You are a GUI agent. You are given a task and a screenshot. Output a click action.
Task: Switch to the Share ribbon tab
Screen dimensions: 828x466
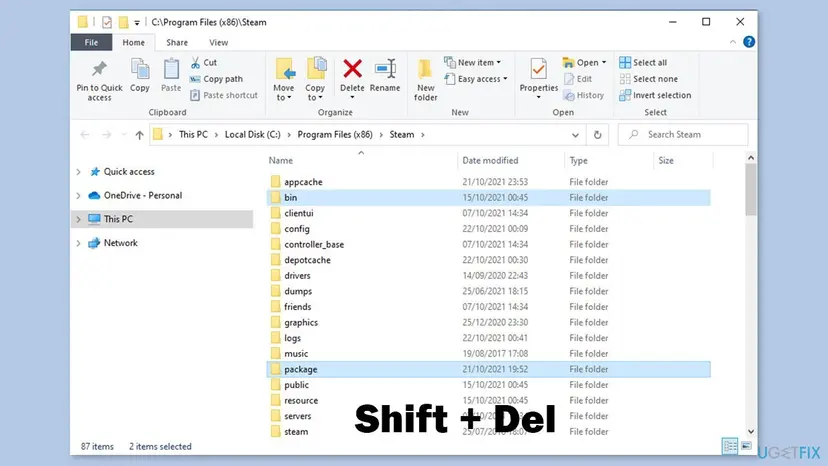(177, 42)
